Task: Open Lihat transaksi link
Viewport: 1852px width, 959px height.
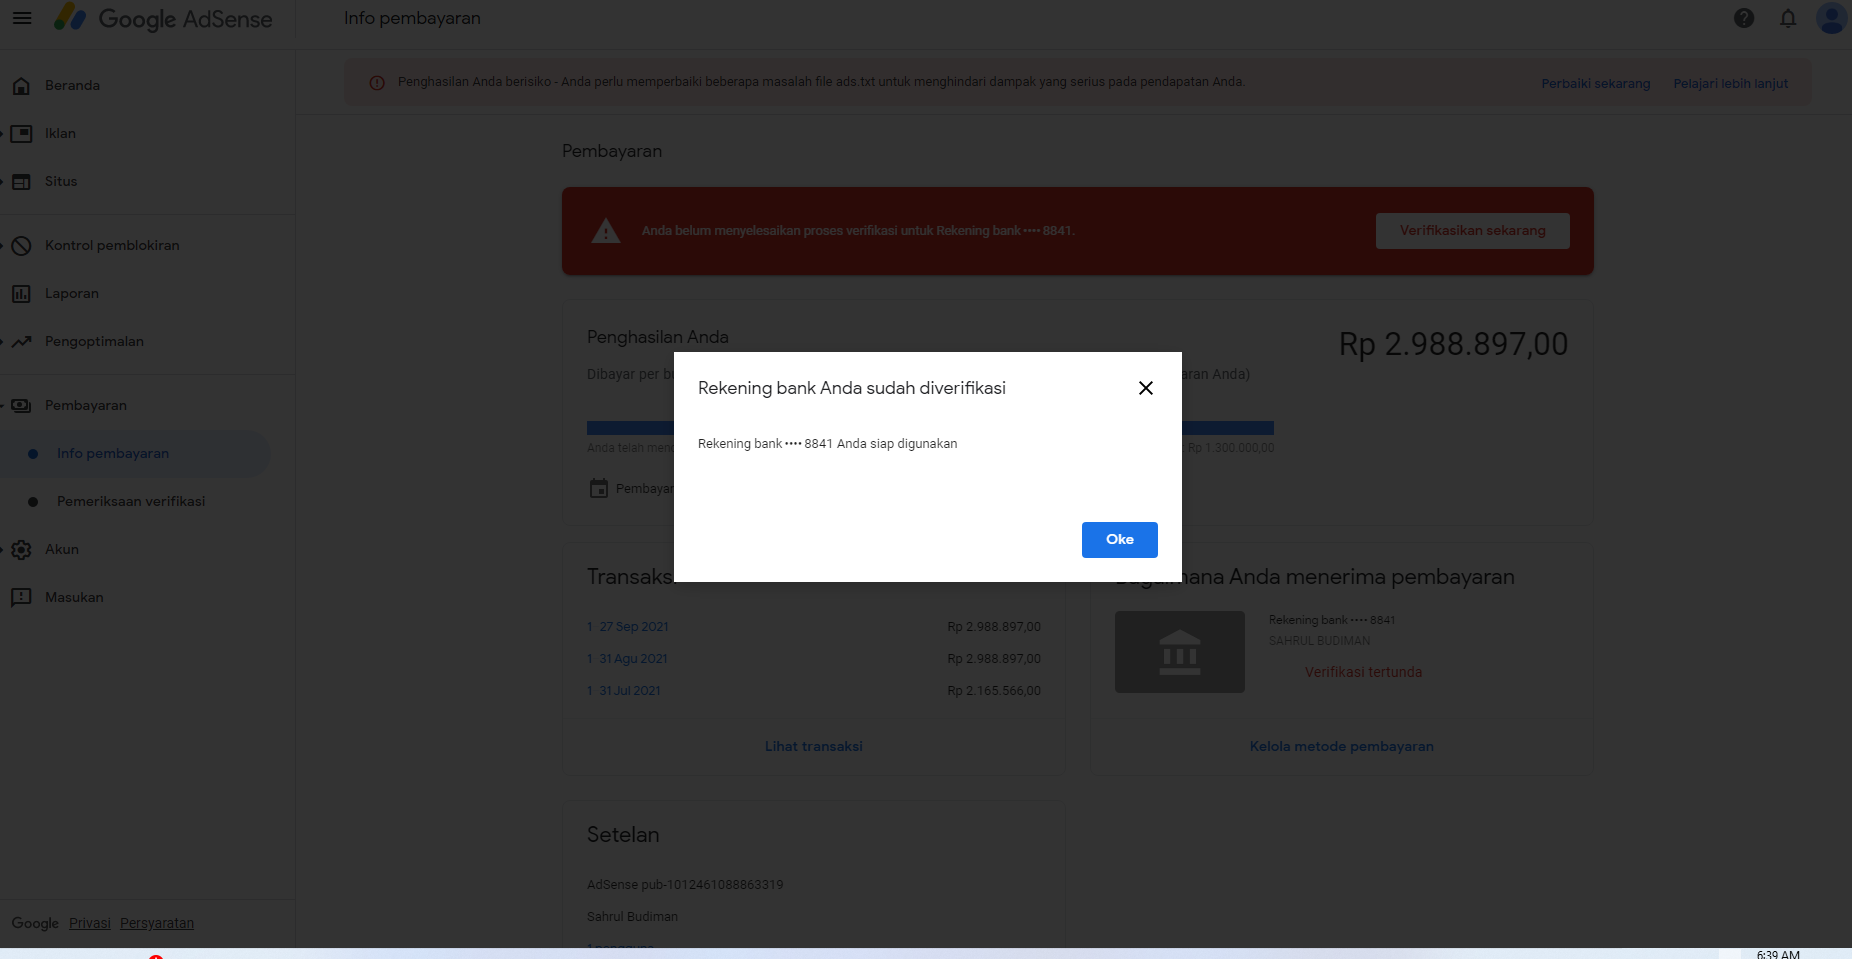Action: [x=814, y=746]
